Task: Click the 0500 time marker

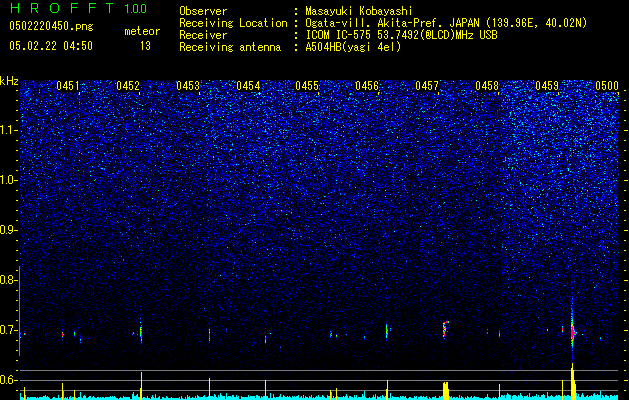Action: coord(607,86)
